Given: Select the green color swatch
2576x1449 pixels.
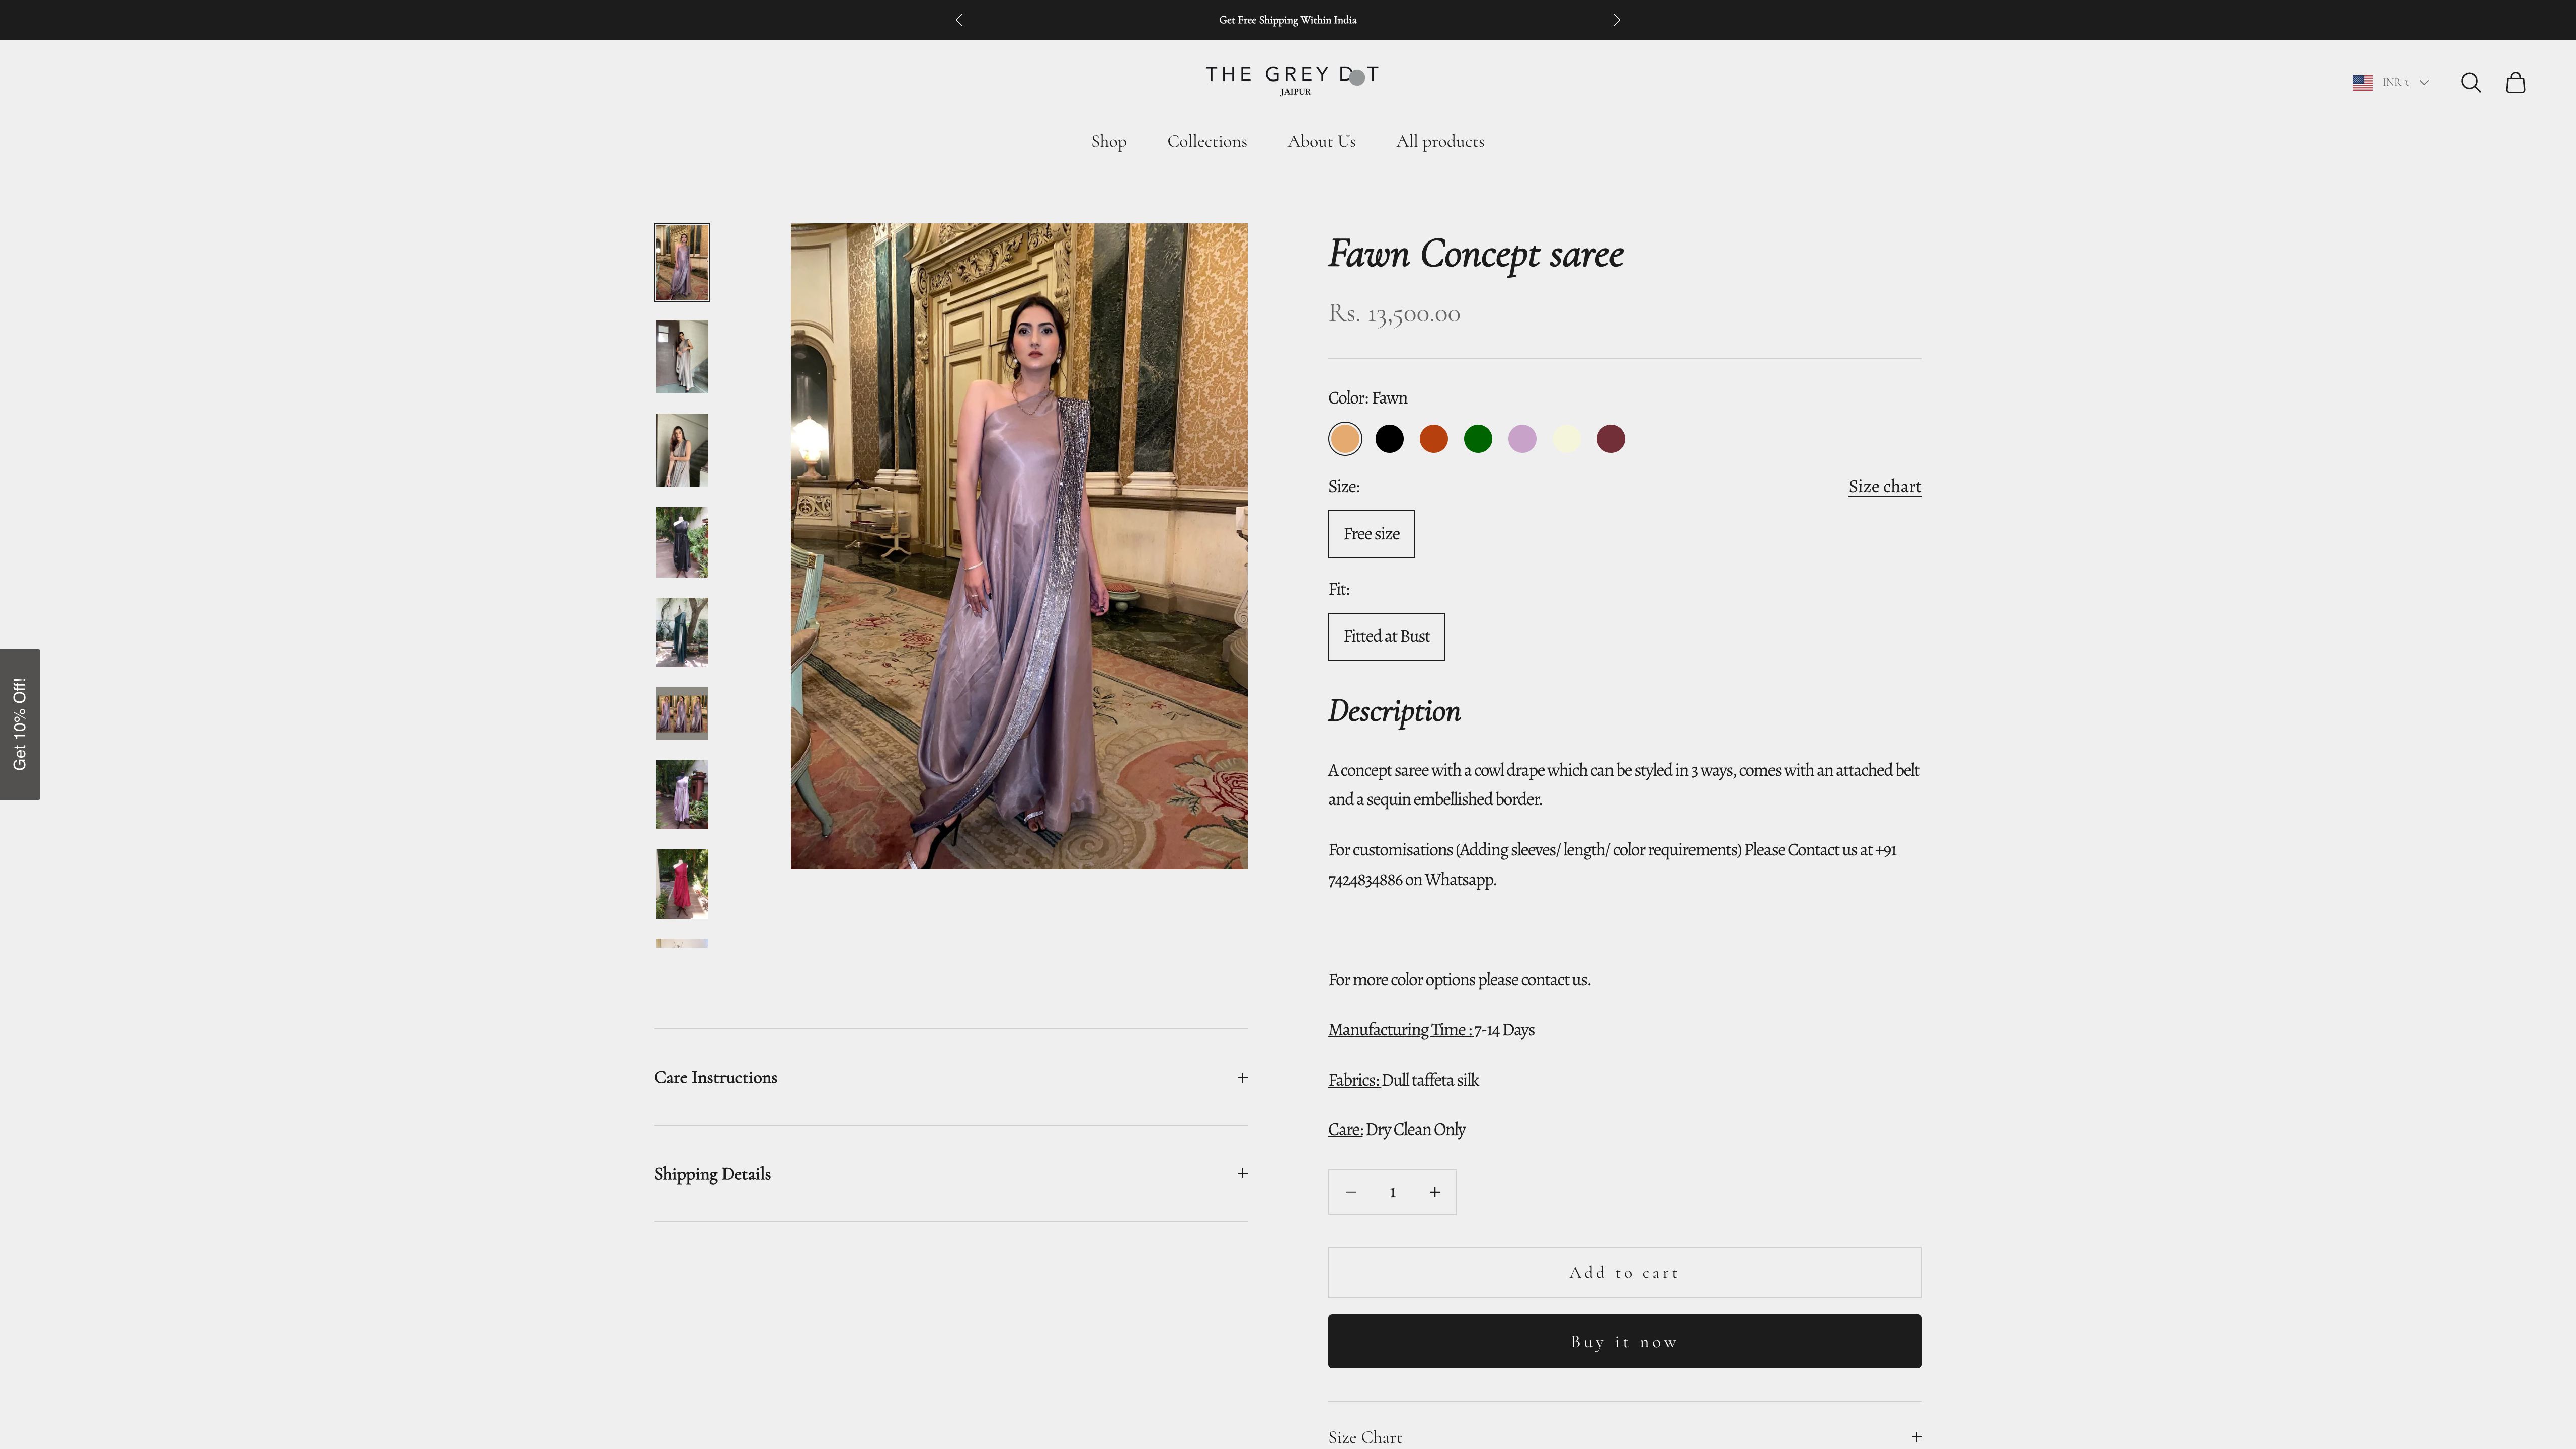Looking at the screenshot, I should (1477, 438).
